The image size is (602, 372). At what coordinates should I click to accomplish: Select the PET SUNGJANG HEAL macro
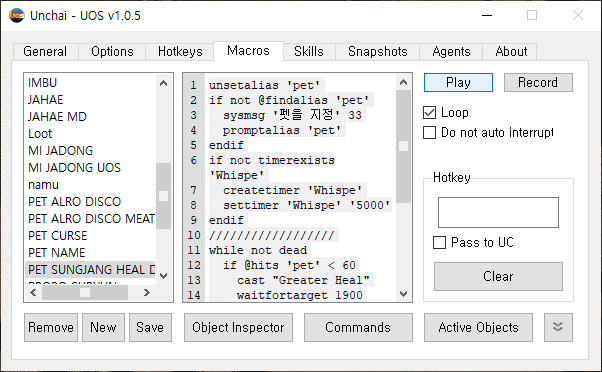(91, 269)
